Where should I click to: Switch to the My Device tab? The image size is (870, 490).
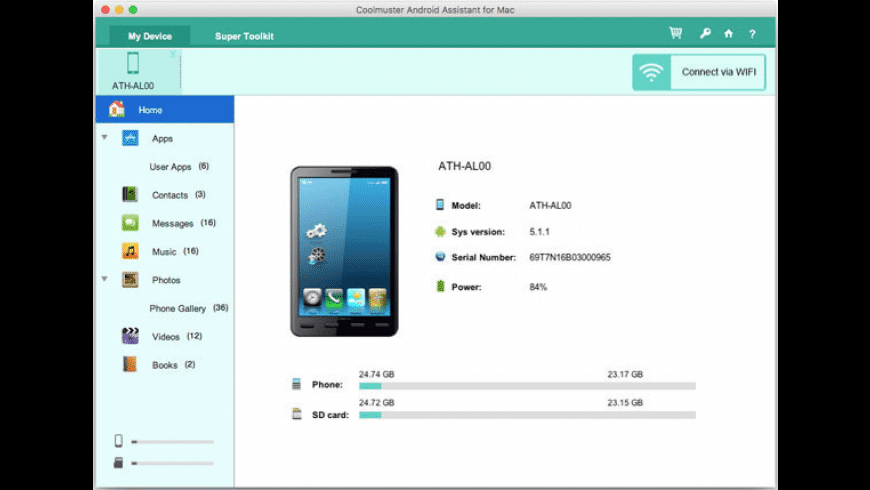tap(150, 36)
